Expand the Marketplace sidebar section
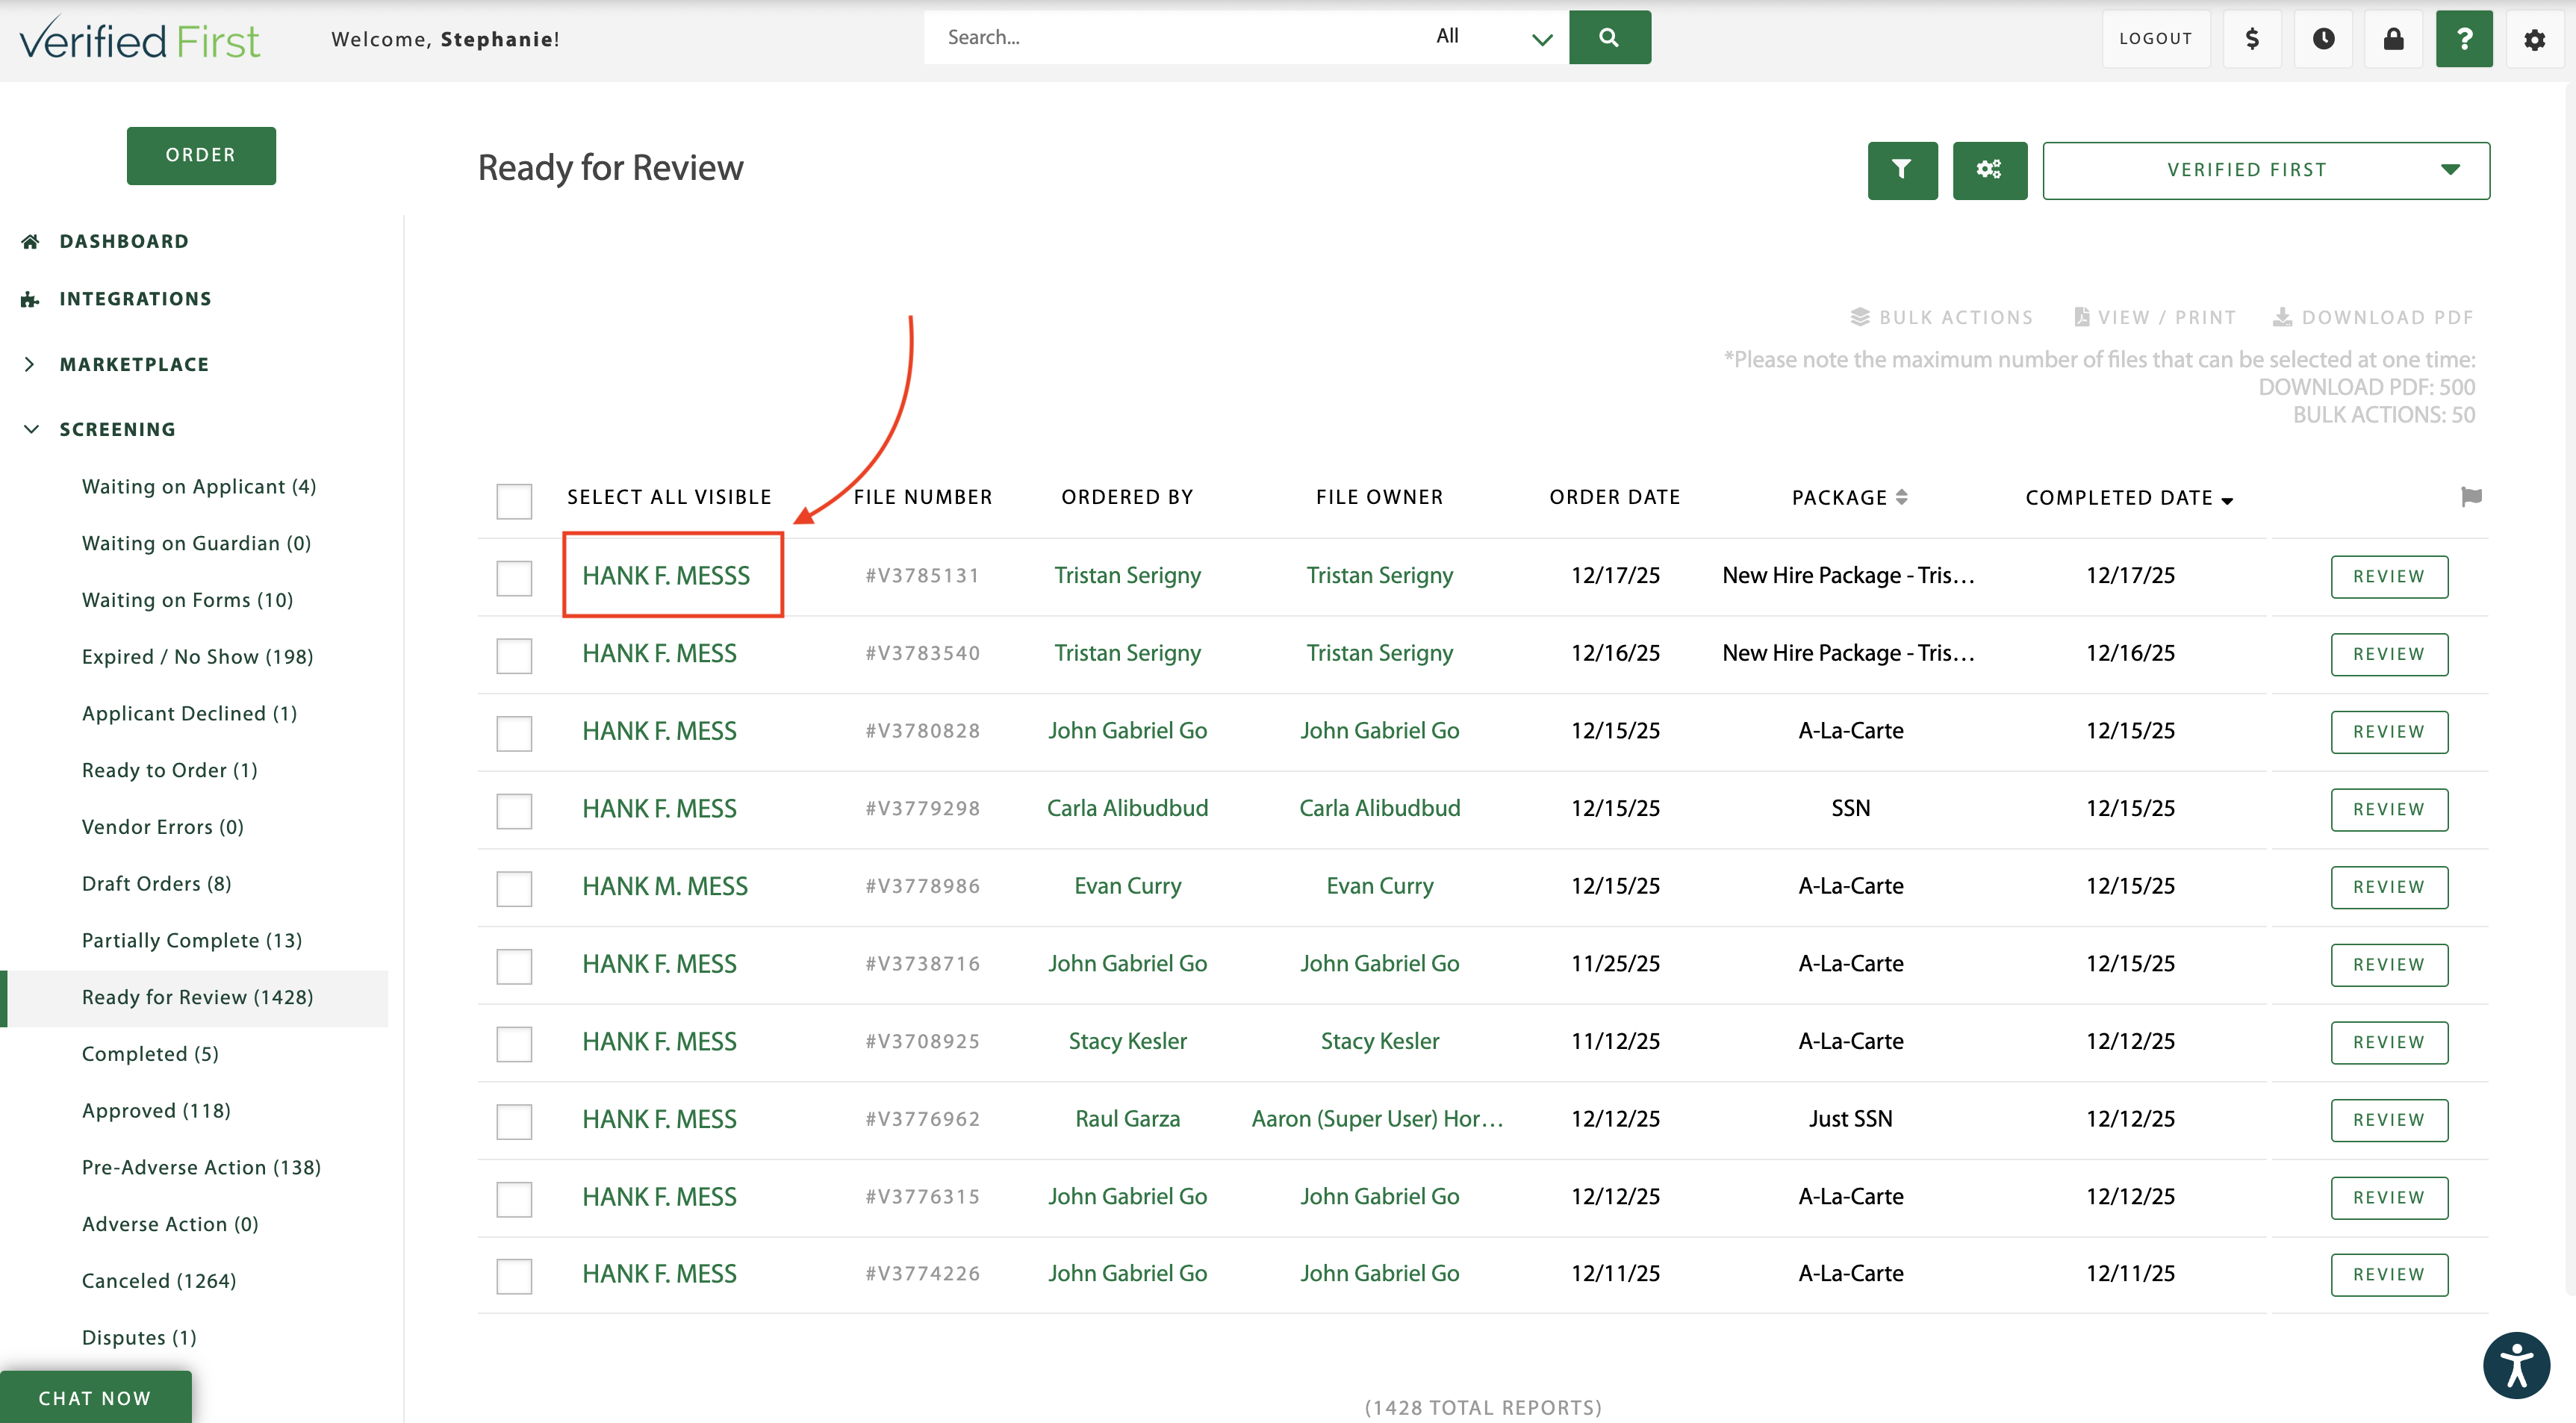2576x1423 pixels. [134, 364]
